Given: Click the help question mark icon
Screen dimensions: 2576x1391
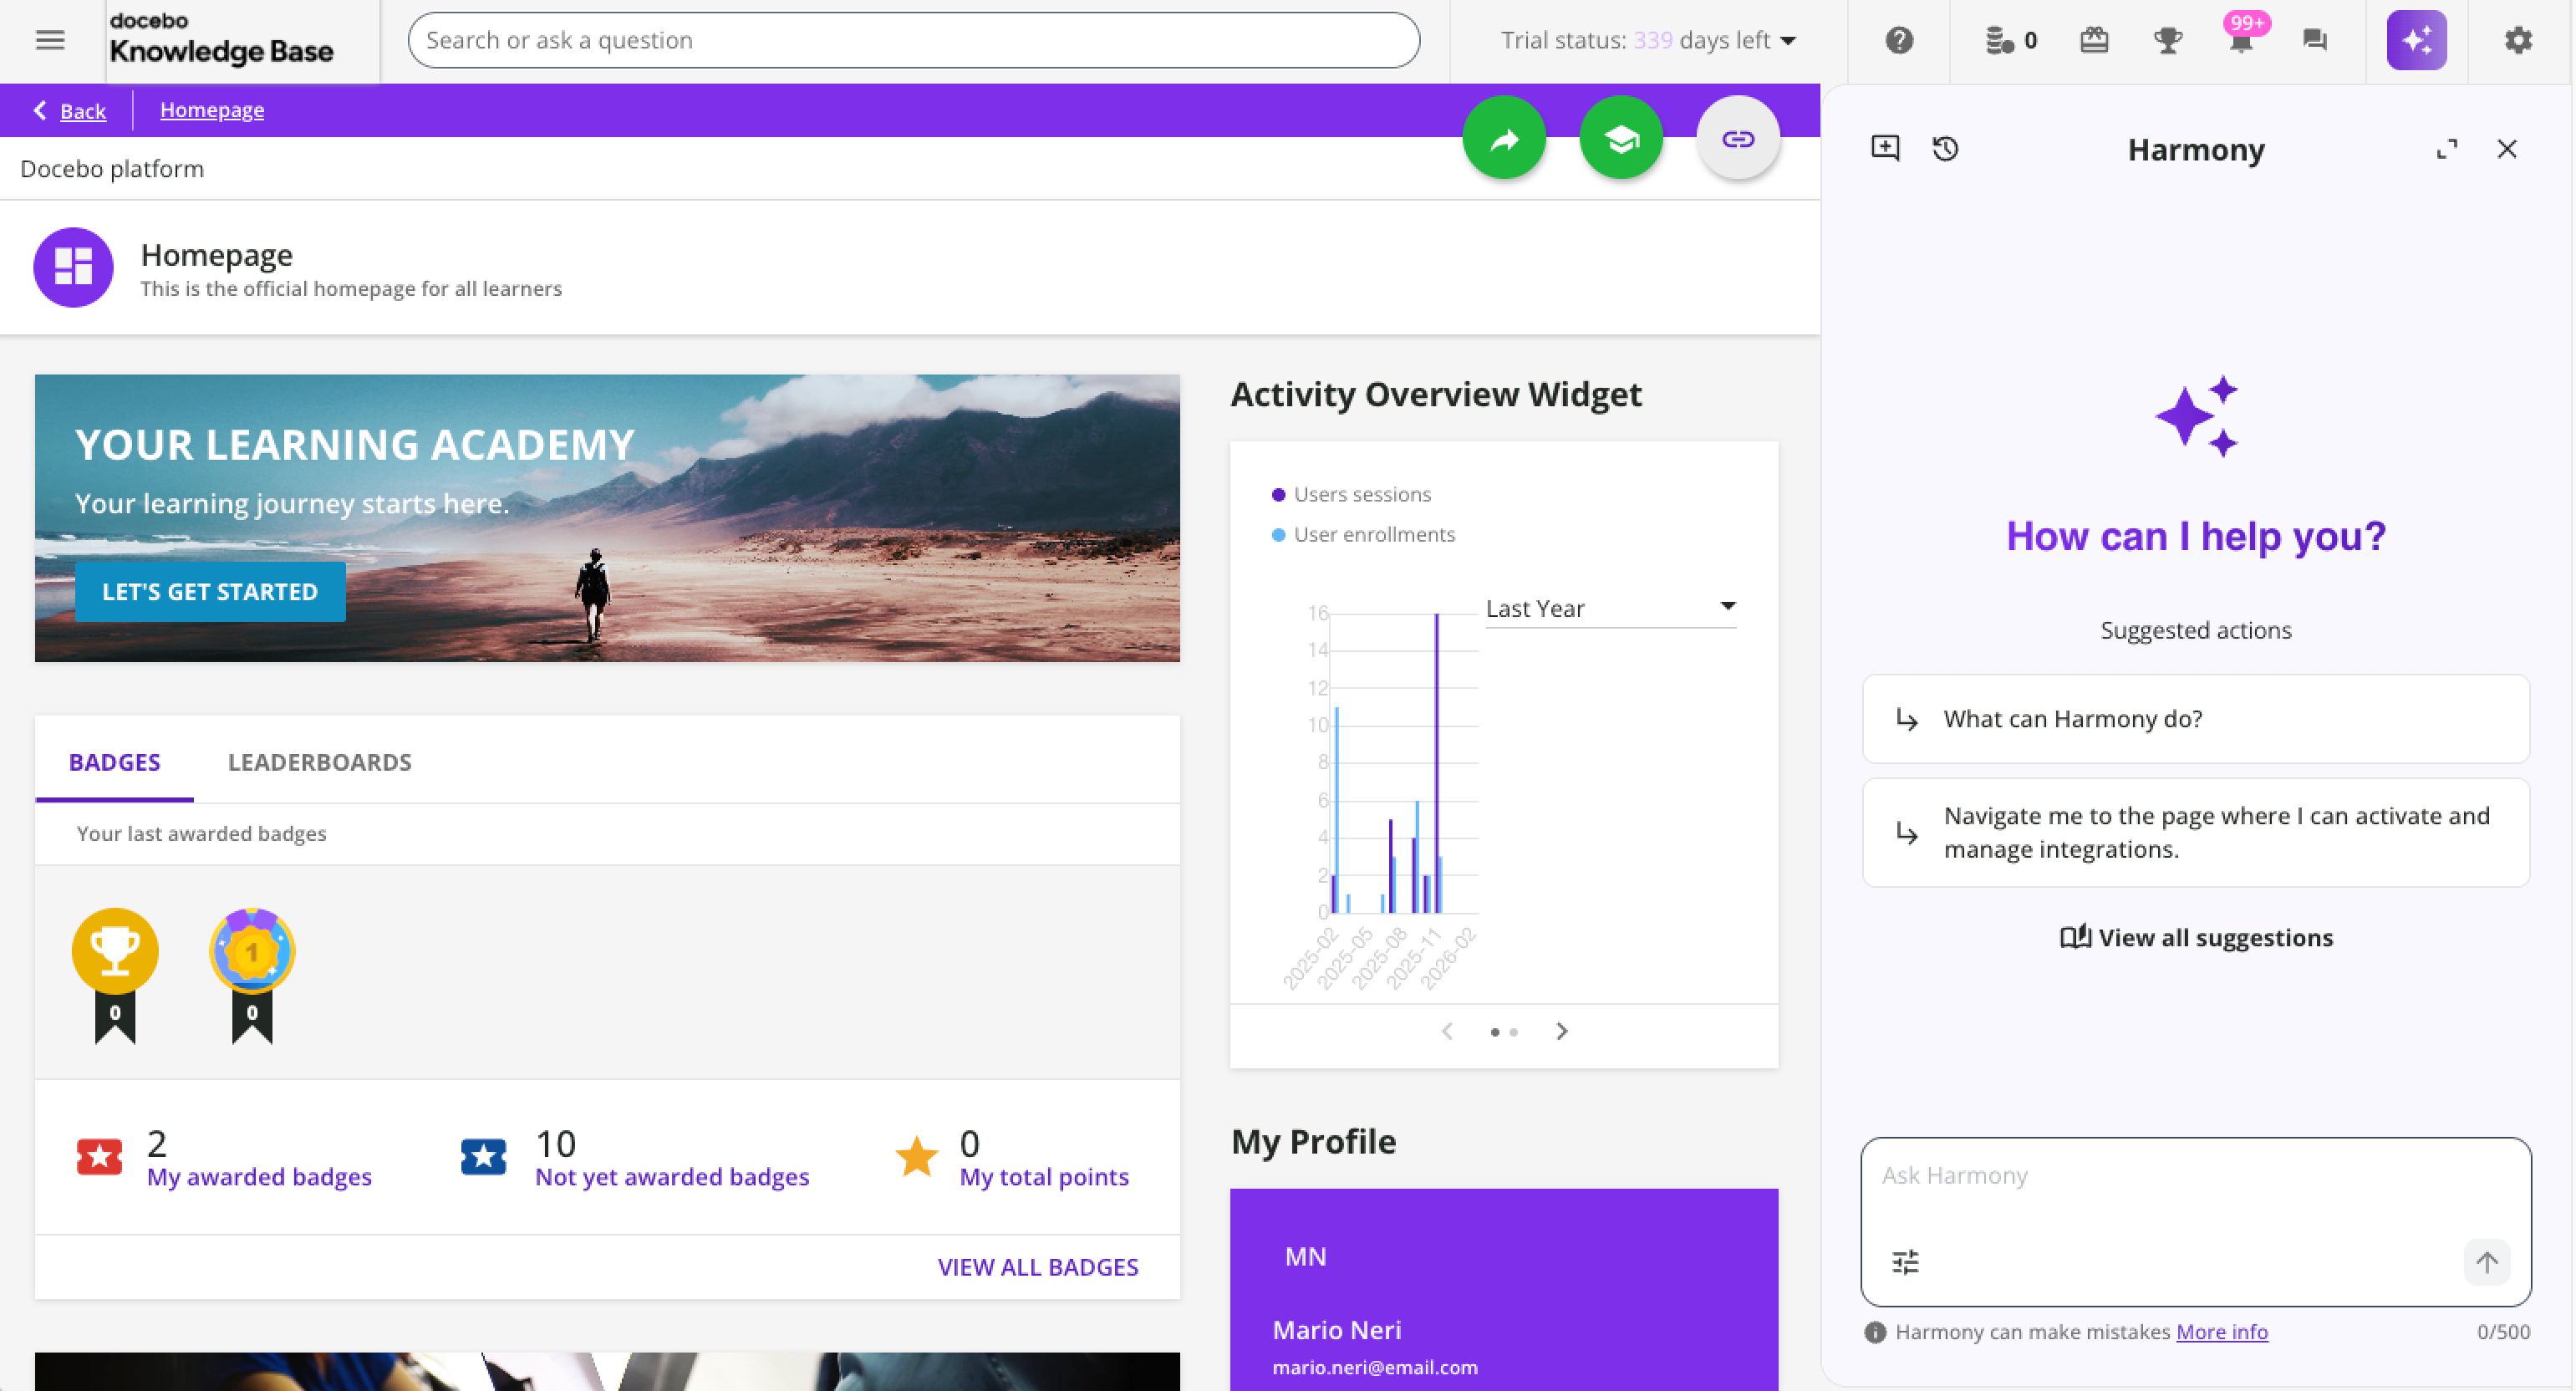Looking at the screenshot, I should [x=1898, y=40].
